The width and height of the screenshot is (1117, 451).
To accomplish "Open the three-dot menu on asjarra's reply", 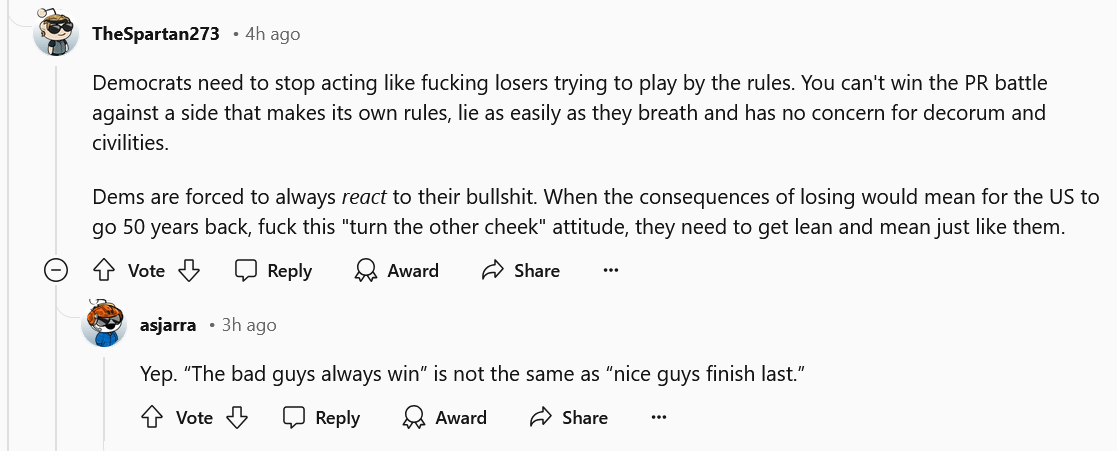I will (659, 417).
